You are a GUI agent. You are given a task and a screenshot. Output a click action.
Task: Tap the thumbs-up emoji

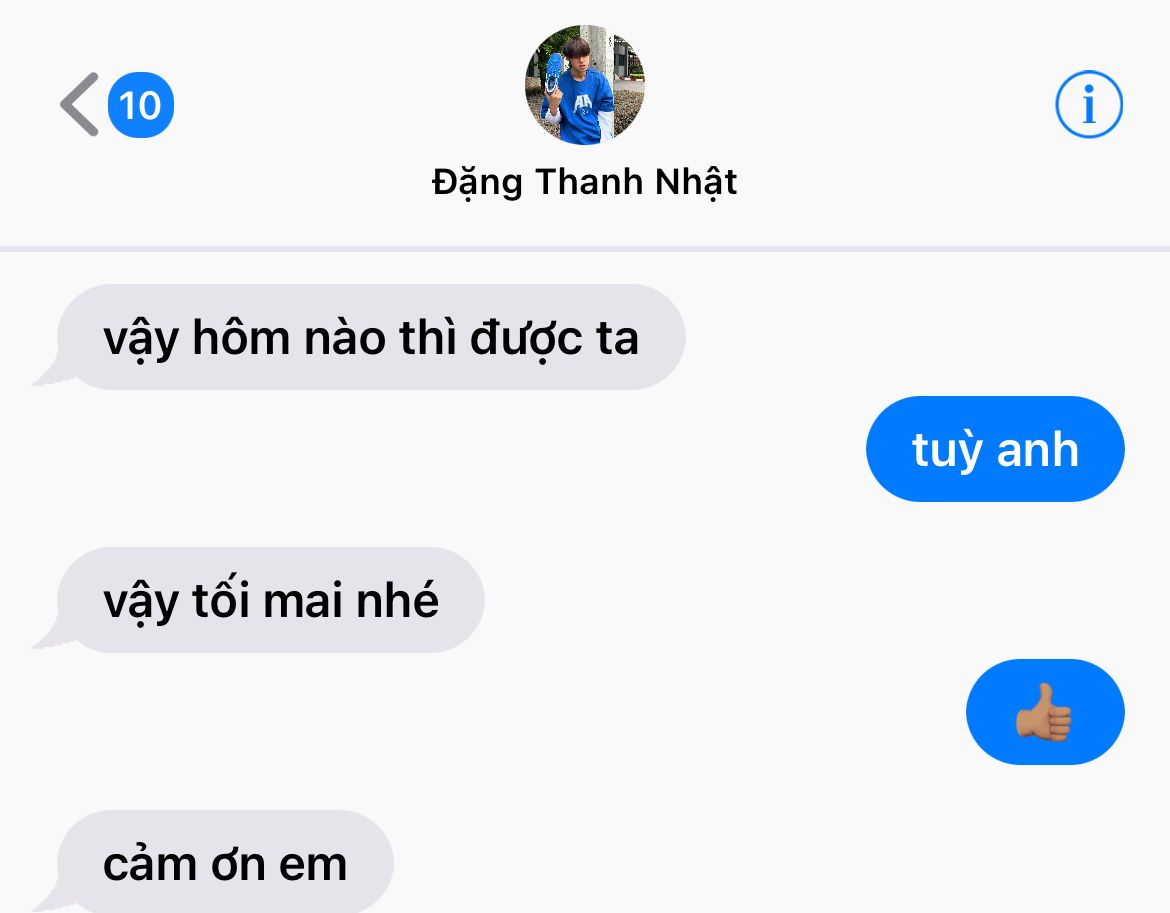pyautogui.click(x=1044, y=712)
